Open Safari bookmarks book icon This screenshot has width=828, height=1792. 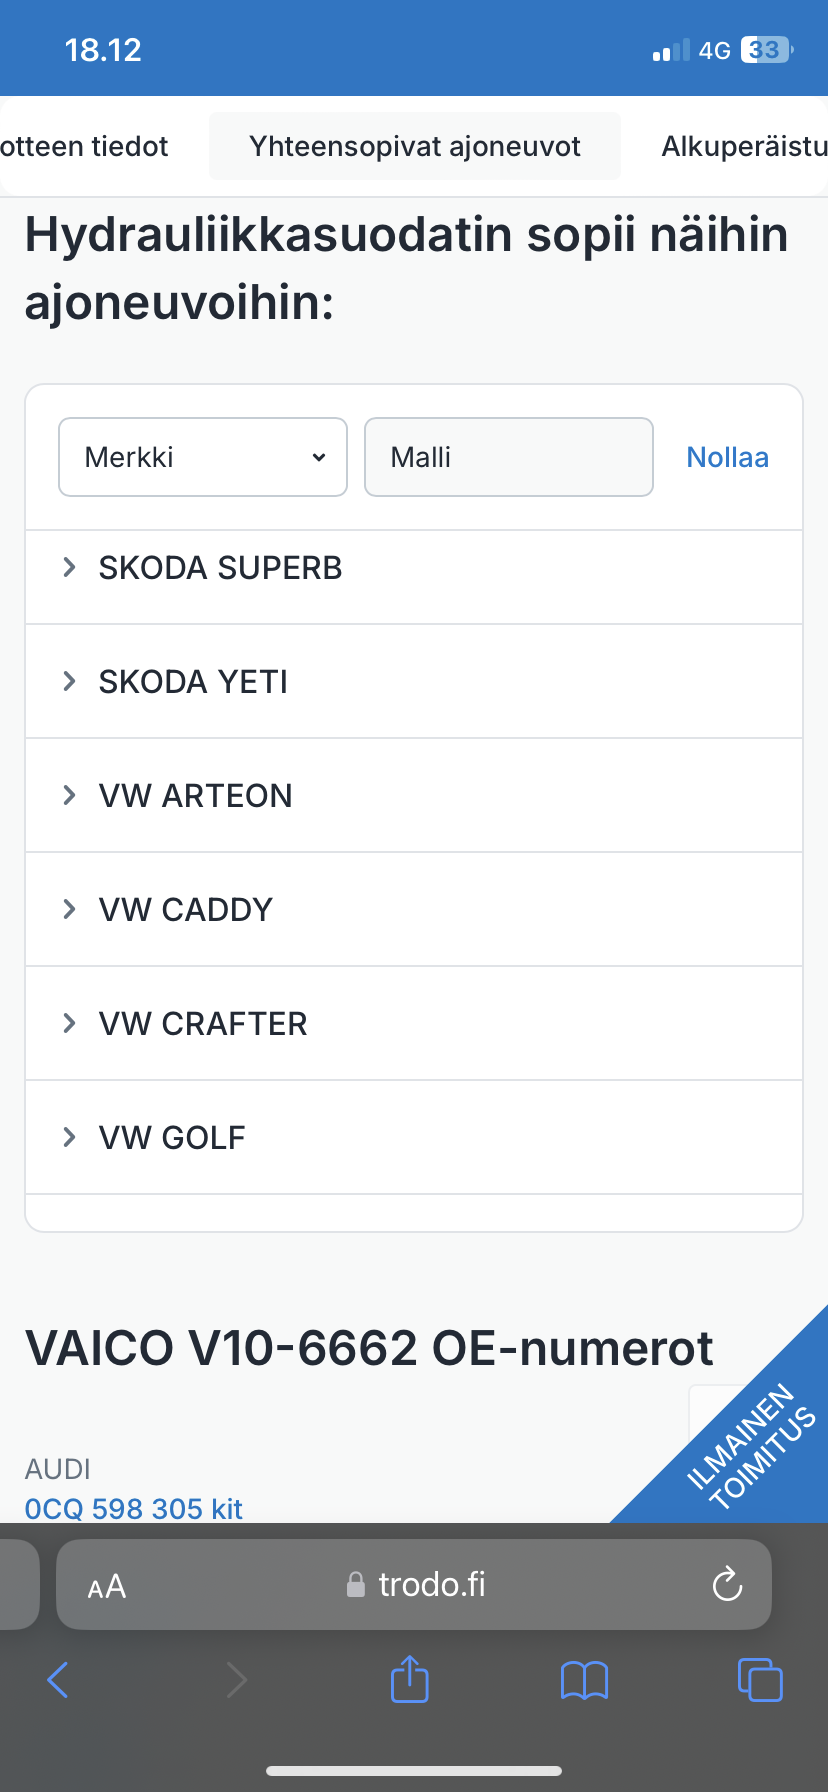point(584,1680)
